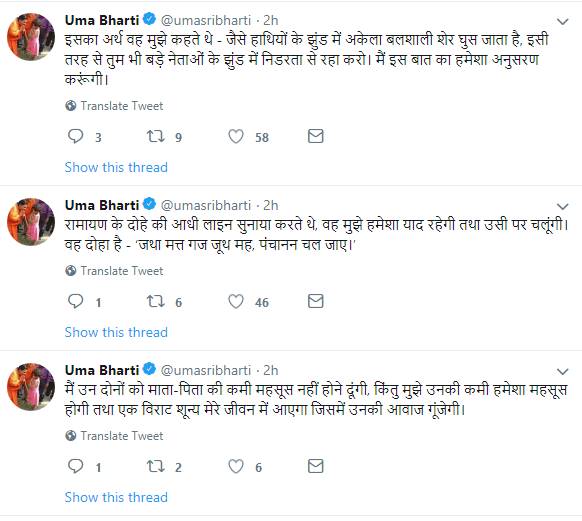Reply to the third tweet

[x=76, y=466]
